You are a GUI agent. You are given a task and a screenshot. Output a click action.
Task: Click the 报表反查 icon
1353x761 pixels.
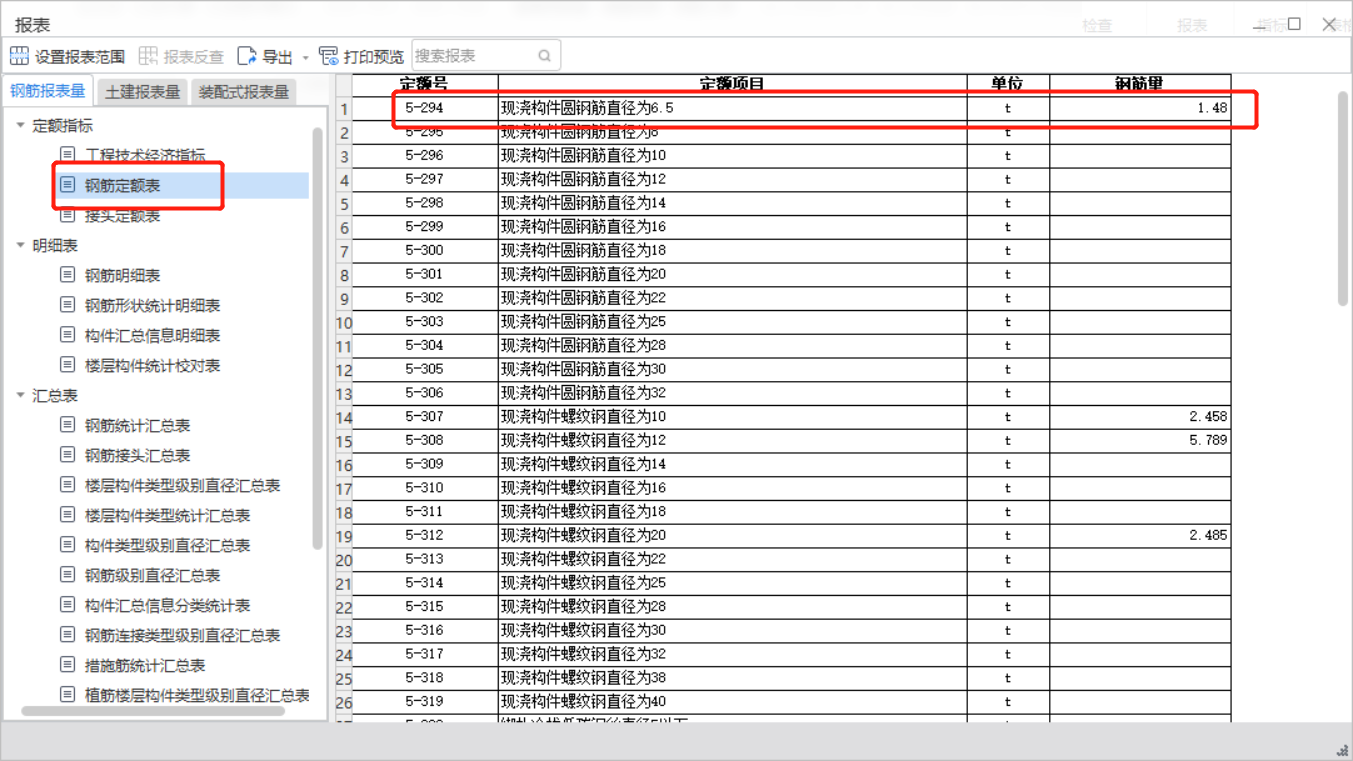click(148, 56)
